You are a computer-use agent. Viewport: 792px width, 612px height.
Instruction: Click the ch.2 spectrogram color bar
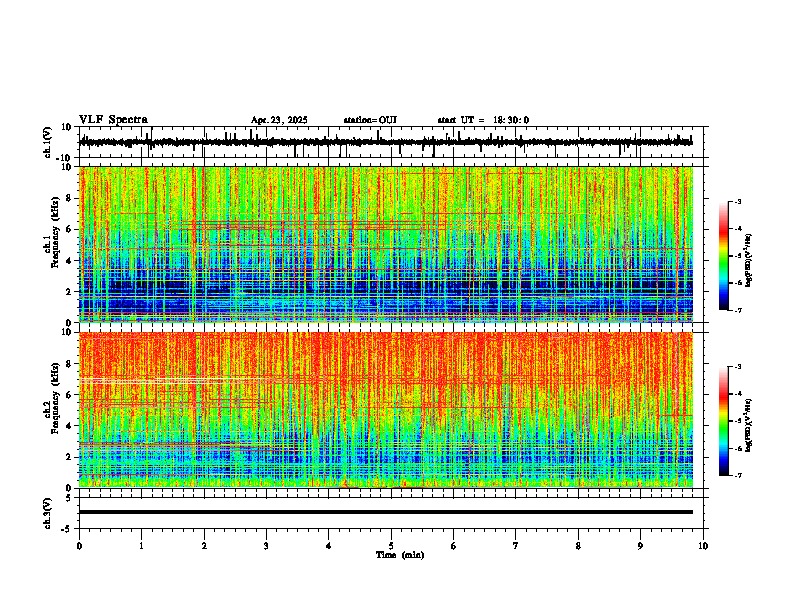tap(724, 421)
